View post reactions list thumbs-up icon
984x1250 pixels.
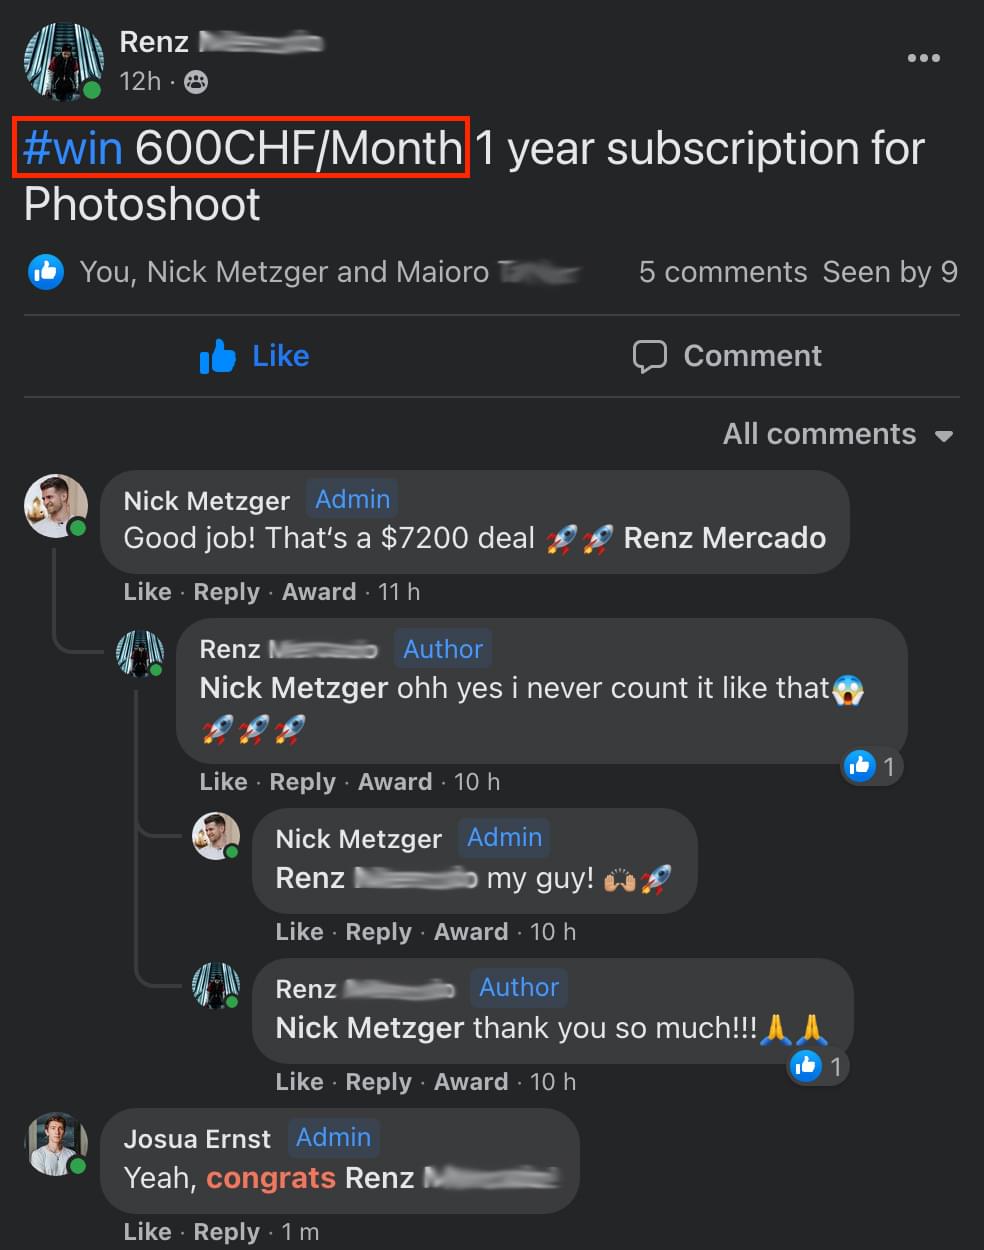point(45,272)
